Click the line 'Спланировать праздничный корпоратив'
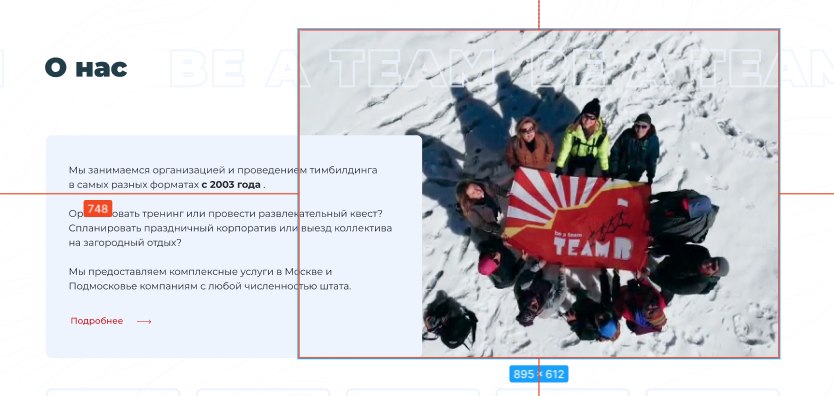The width and height of the screenshot is (834, 396). point(230,228)
